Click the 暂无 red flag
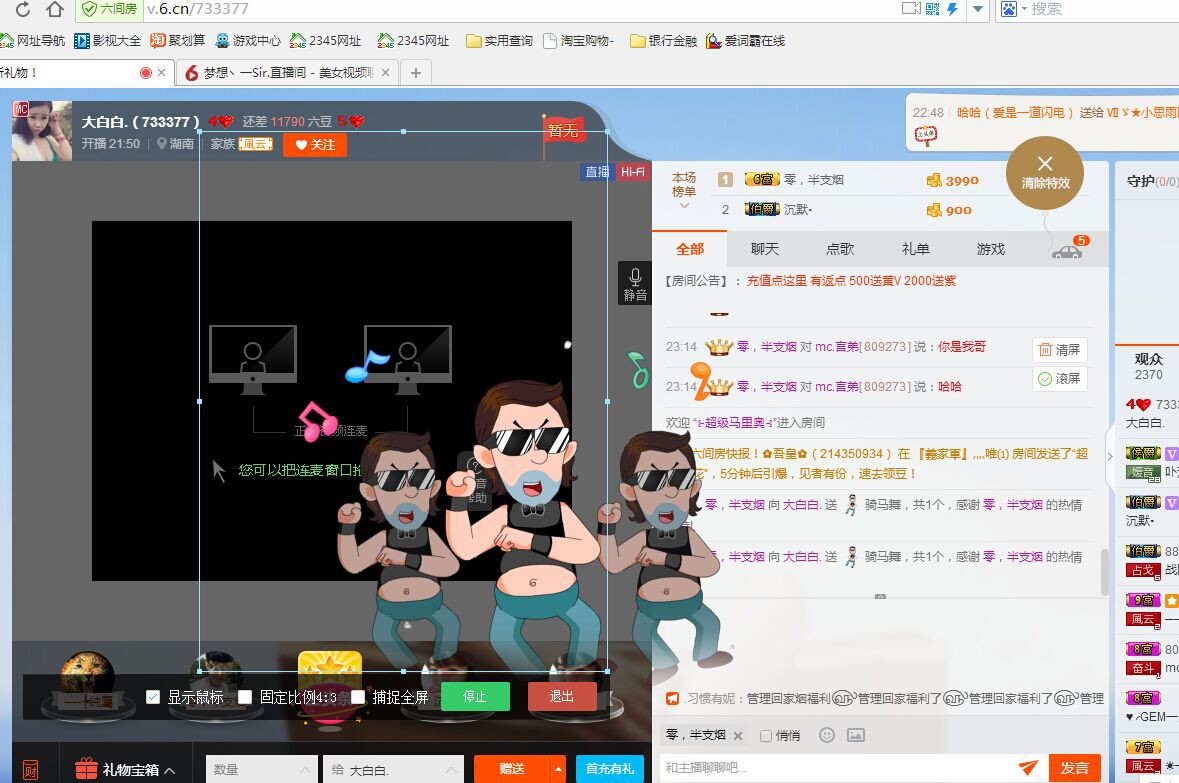The height and width of the screenshot is (783, 1179). tap(563, 130)
